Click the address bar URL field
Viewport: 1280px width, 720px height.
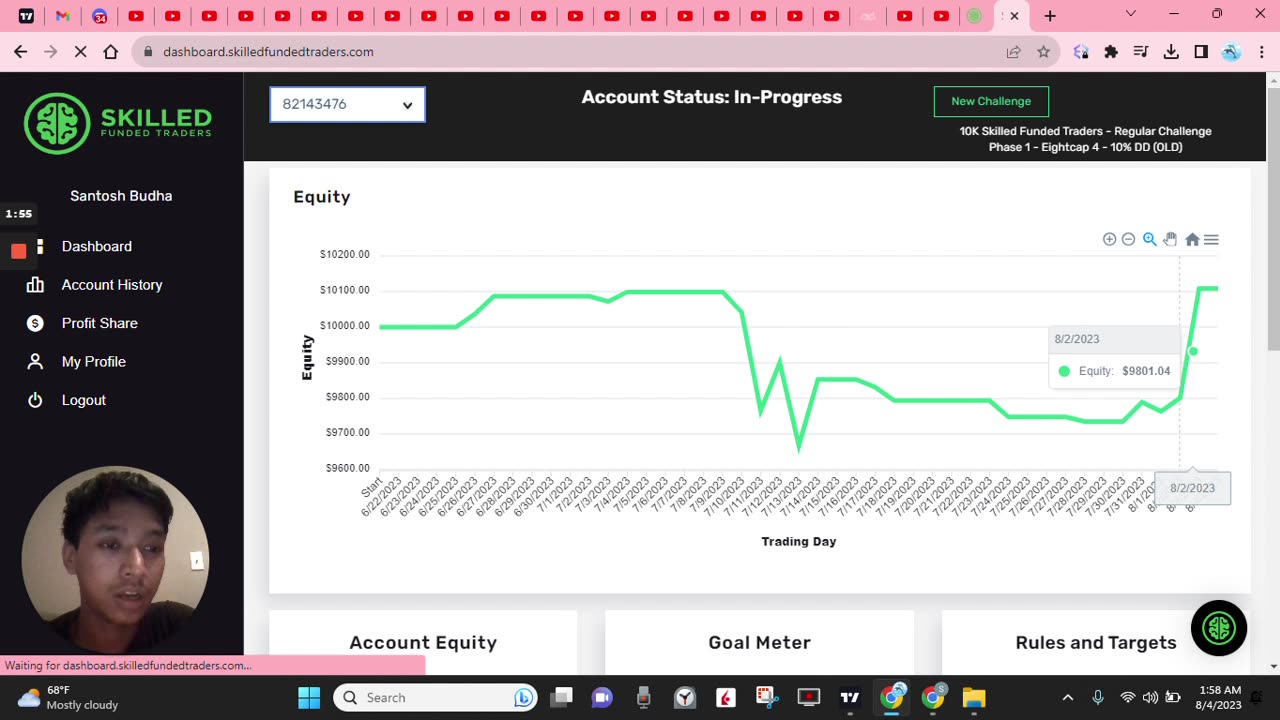pyautogui.click(x=570, y=52)
